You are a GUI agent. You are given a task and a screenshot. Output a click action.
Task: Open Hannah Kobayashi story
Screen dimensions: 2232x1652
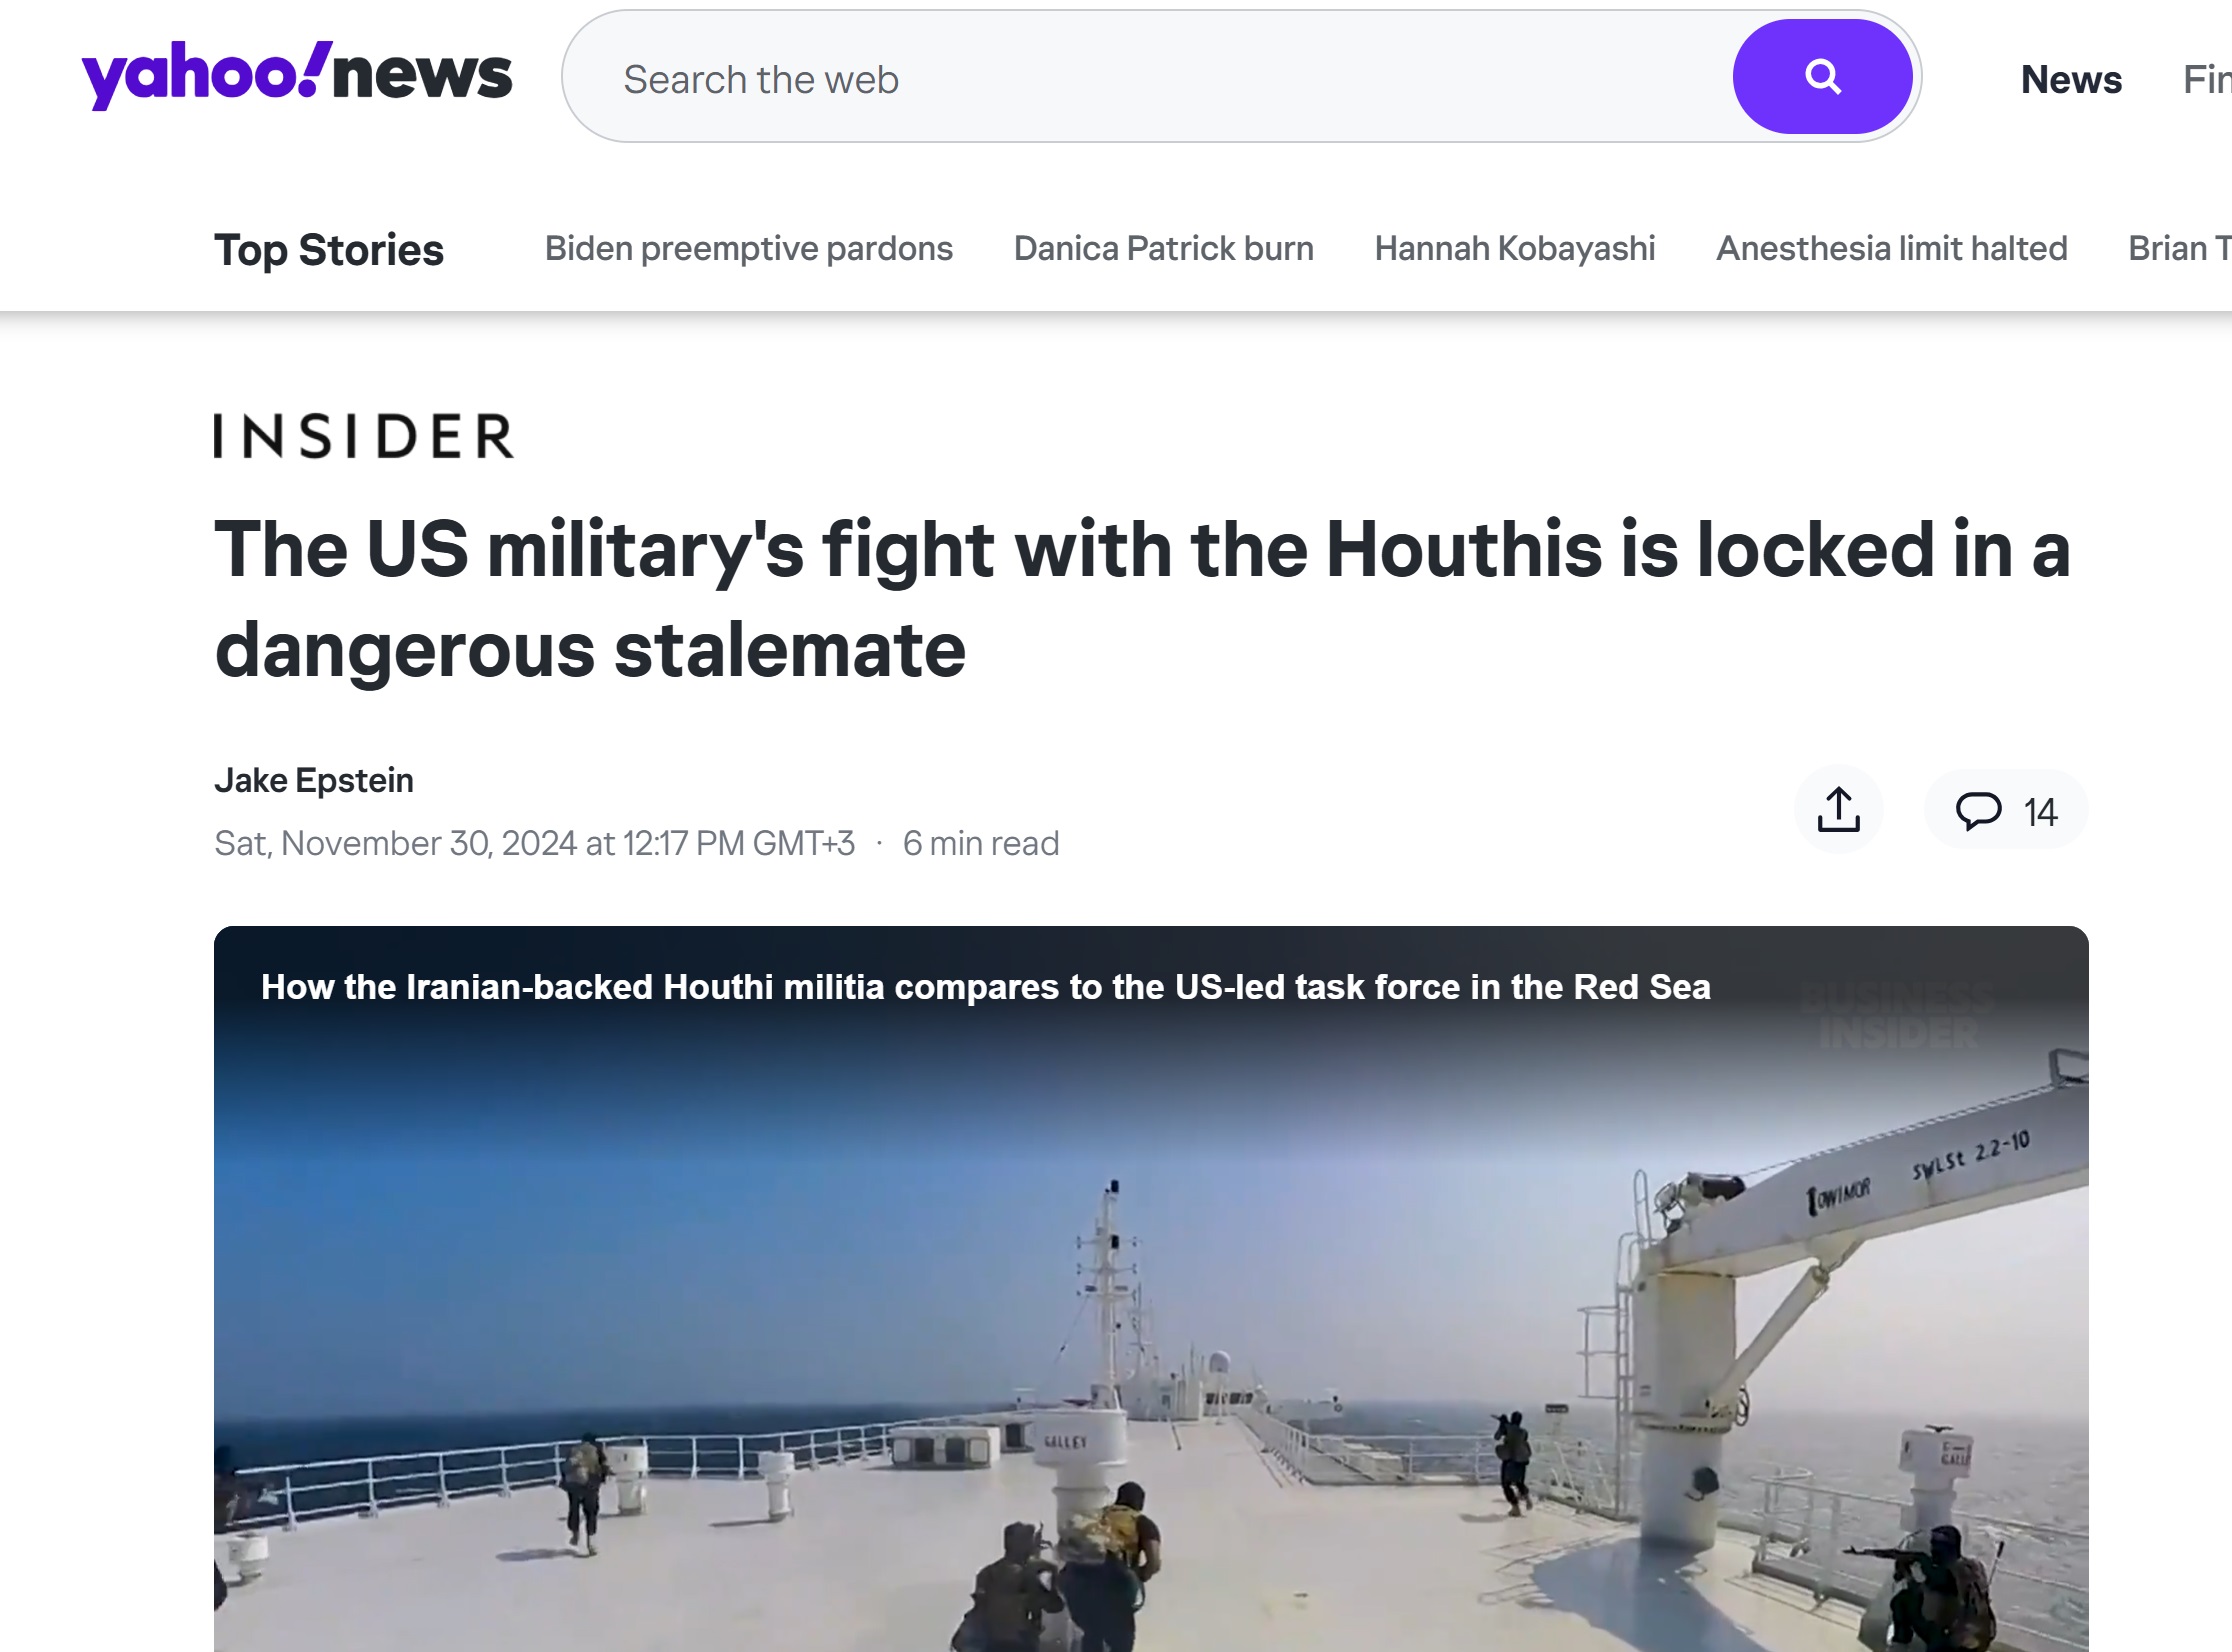(1515, 248)
